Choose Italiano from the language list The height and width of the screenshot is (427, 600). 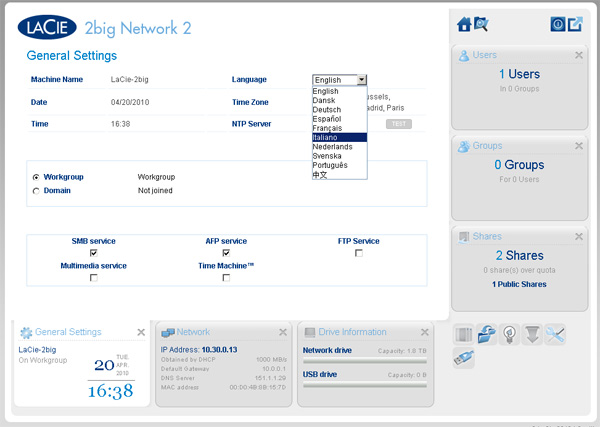tap(339, 137)
